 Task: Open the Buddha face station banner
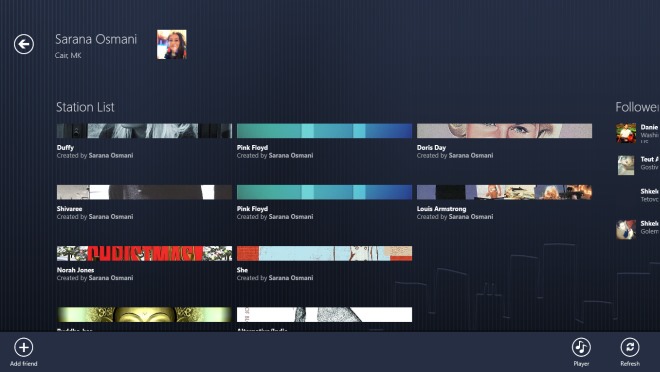(144, 314)
